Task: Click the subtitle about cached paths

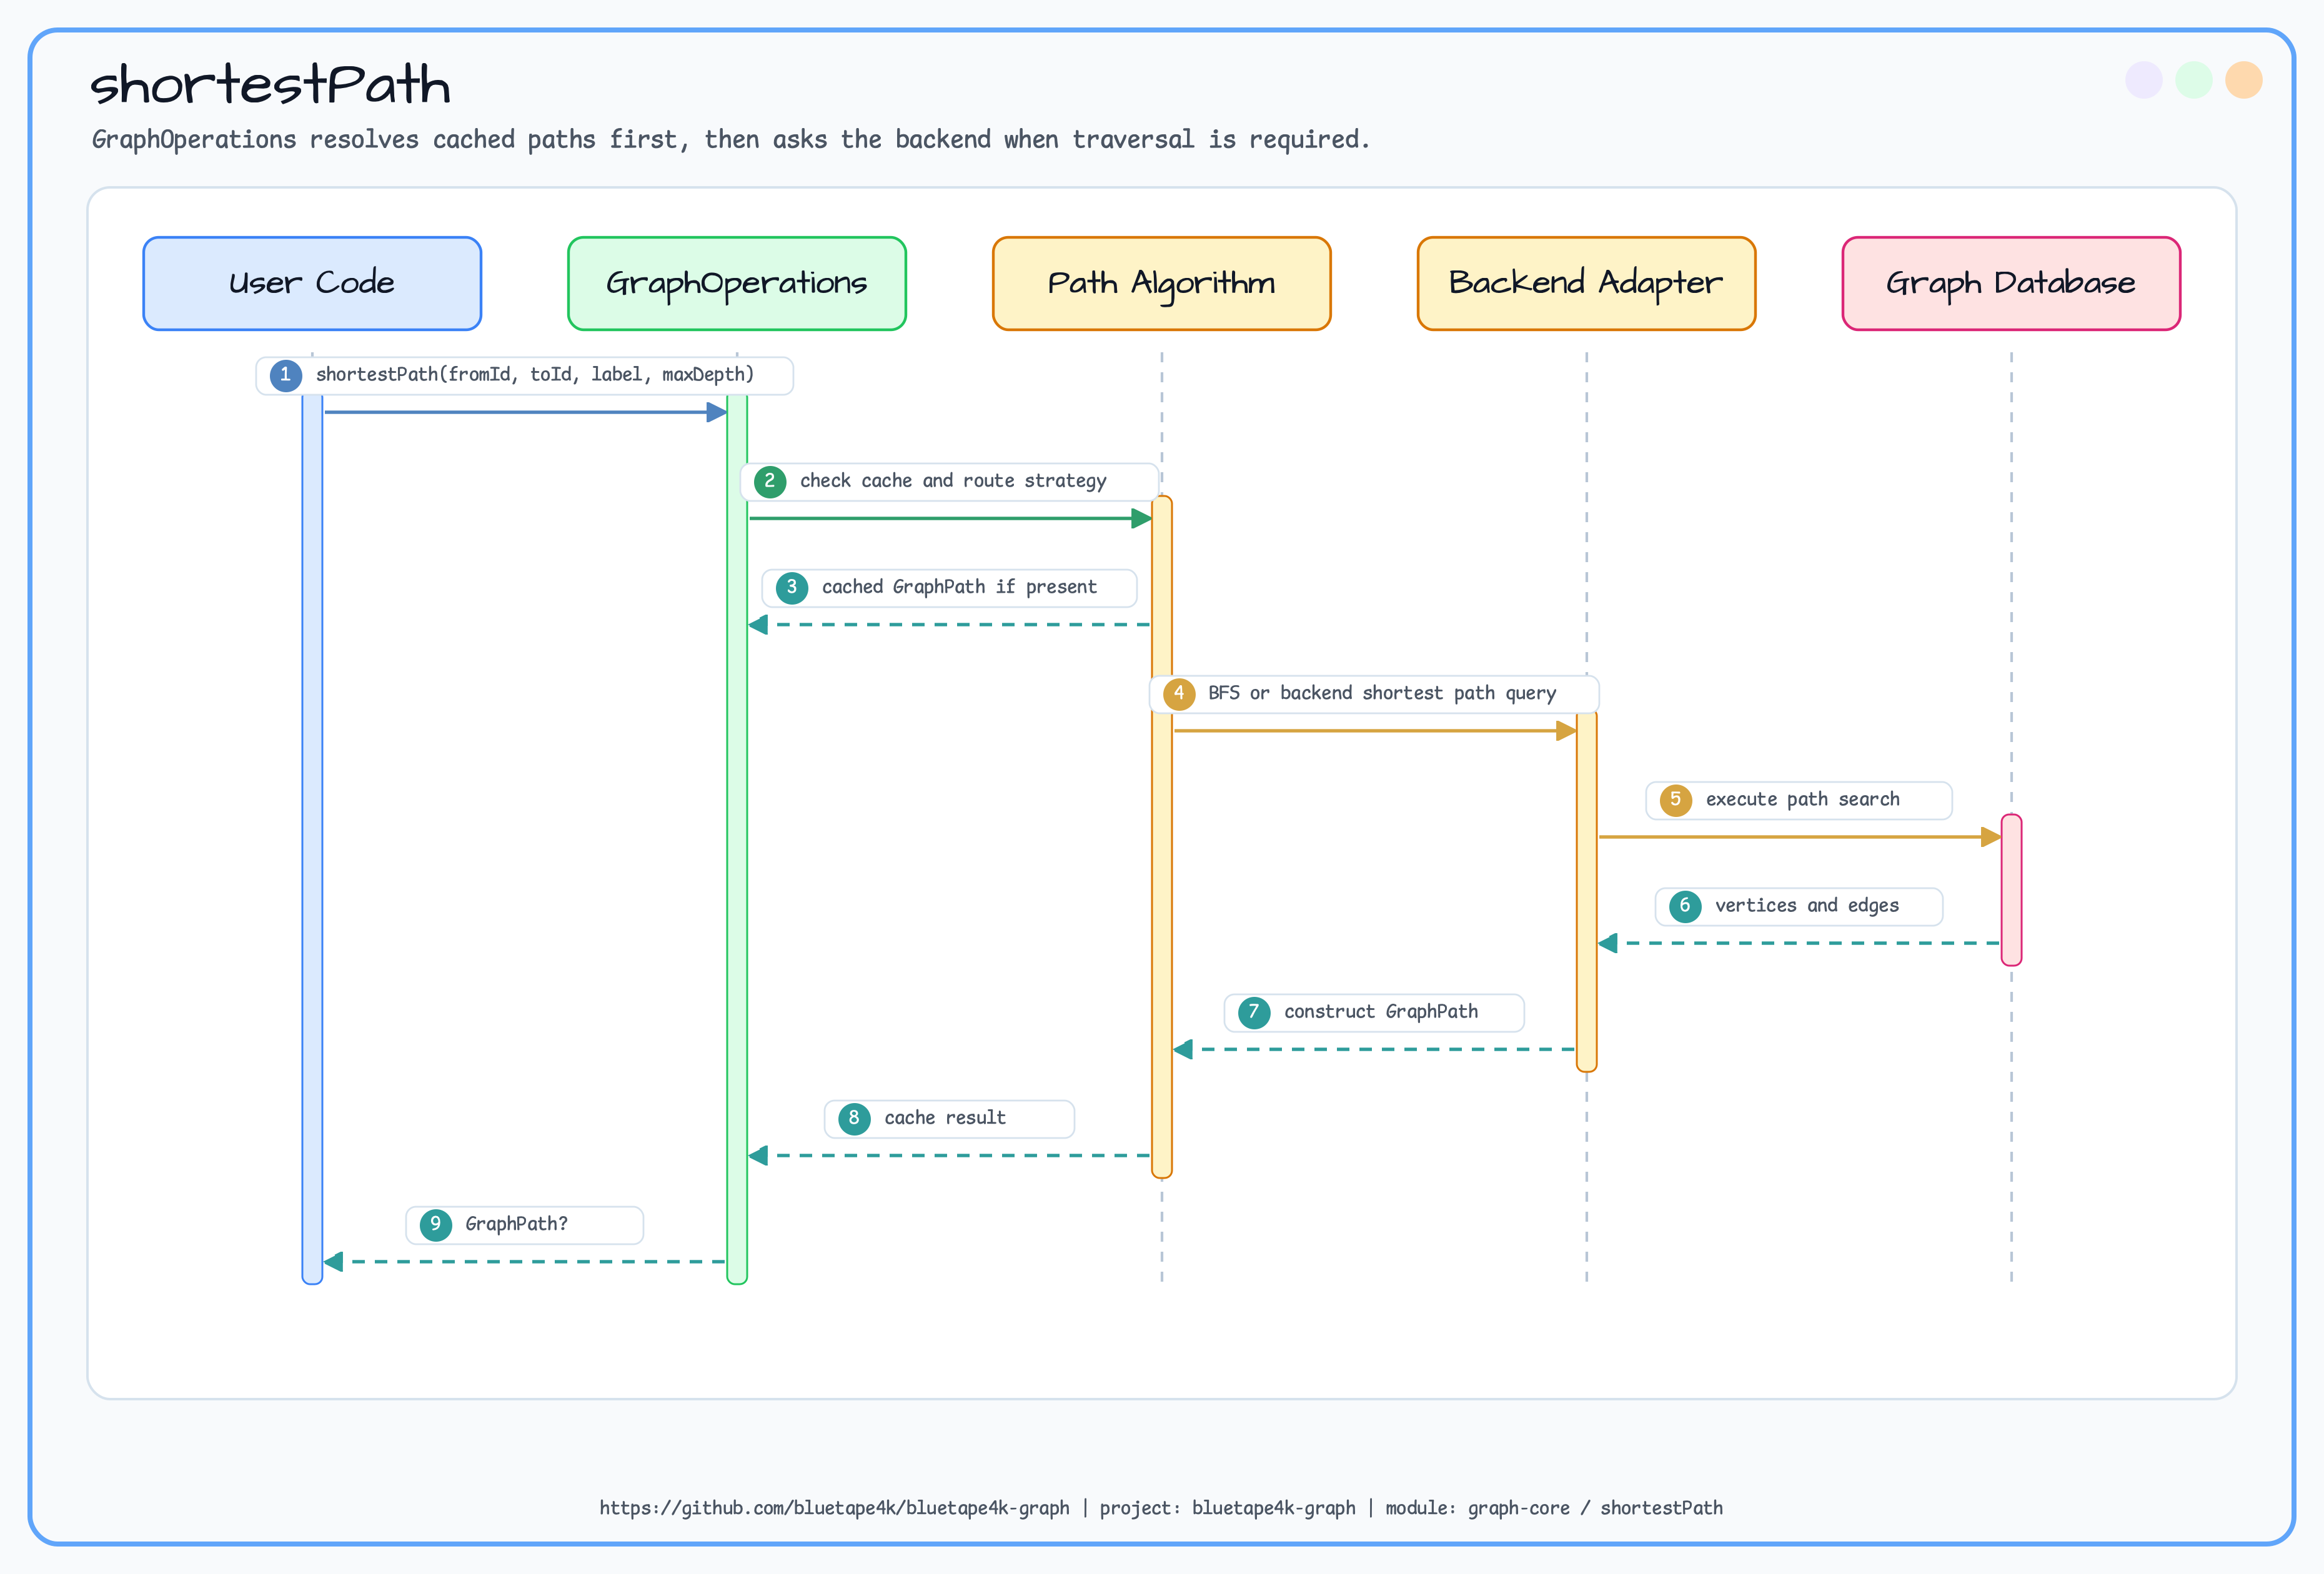Action: (731, 139)
